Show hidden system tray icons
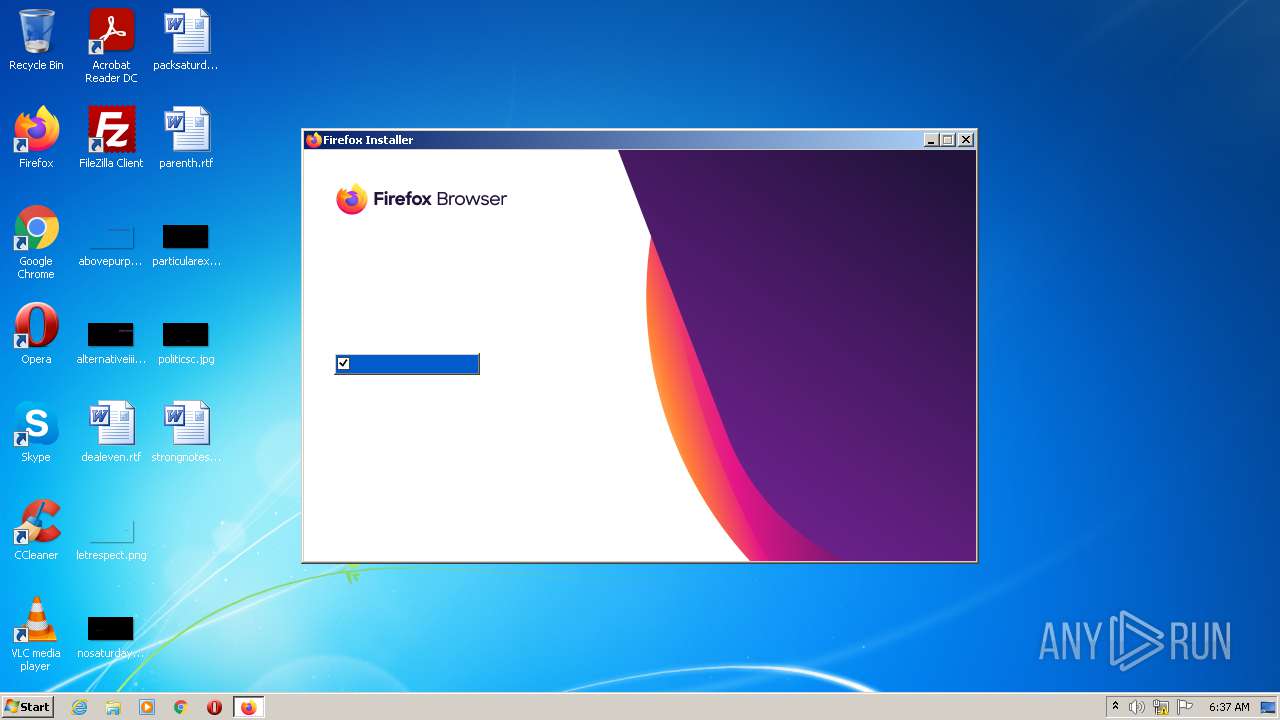The image size is (1280, 720). click(1116, 707)
